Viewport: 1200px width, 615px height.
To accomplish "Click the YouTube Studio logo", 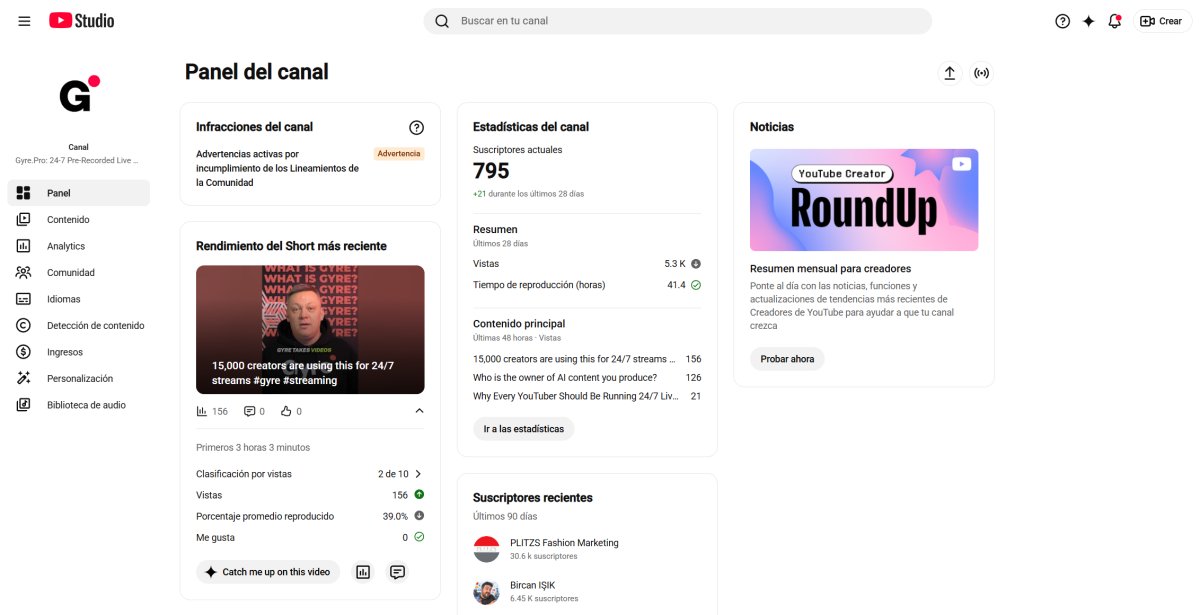I will point(81,21).
